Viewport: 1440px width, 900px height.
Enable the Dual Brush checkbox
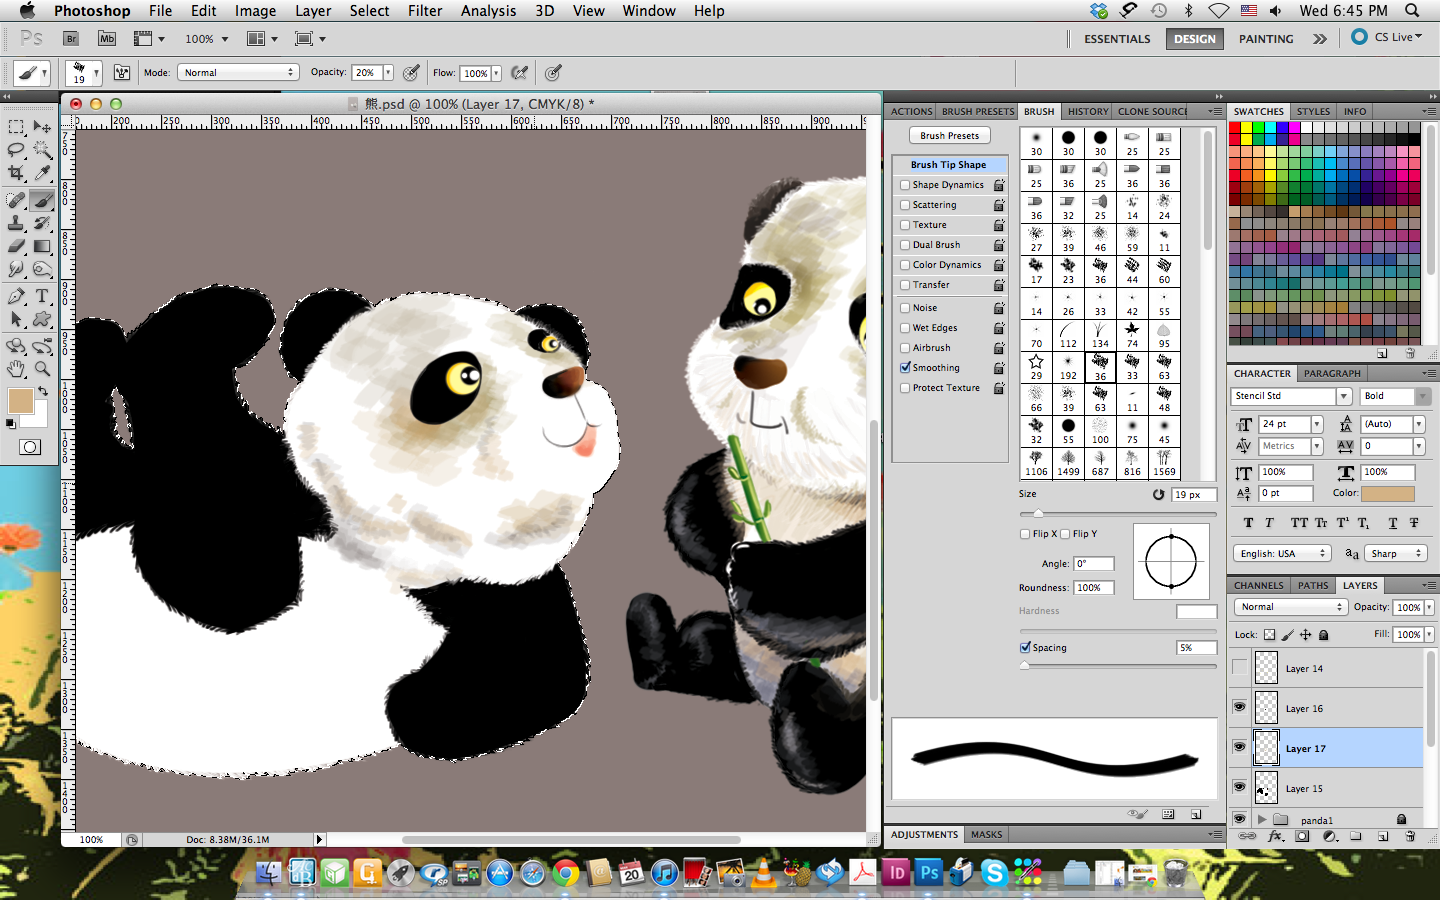click(905, 245)
